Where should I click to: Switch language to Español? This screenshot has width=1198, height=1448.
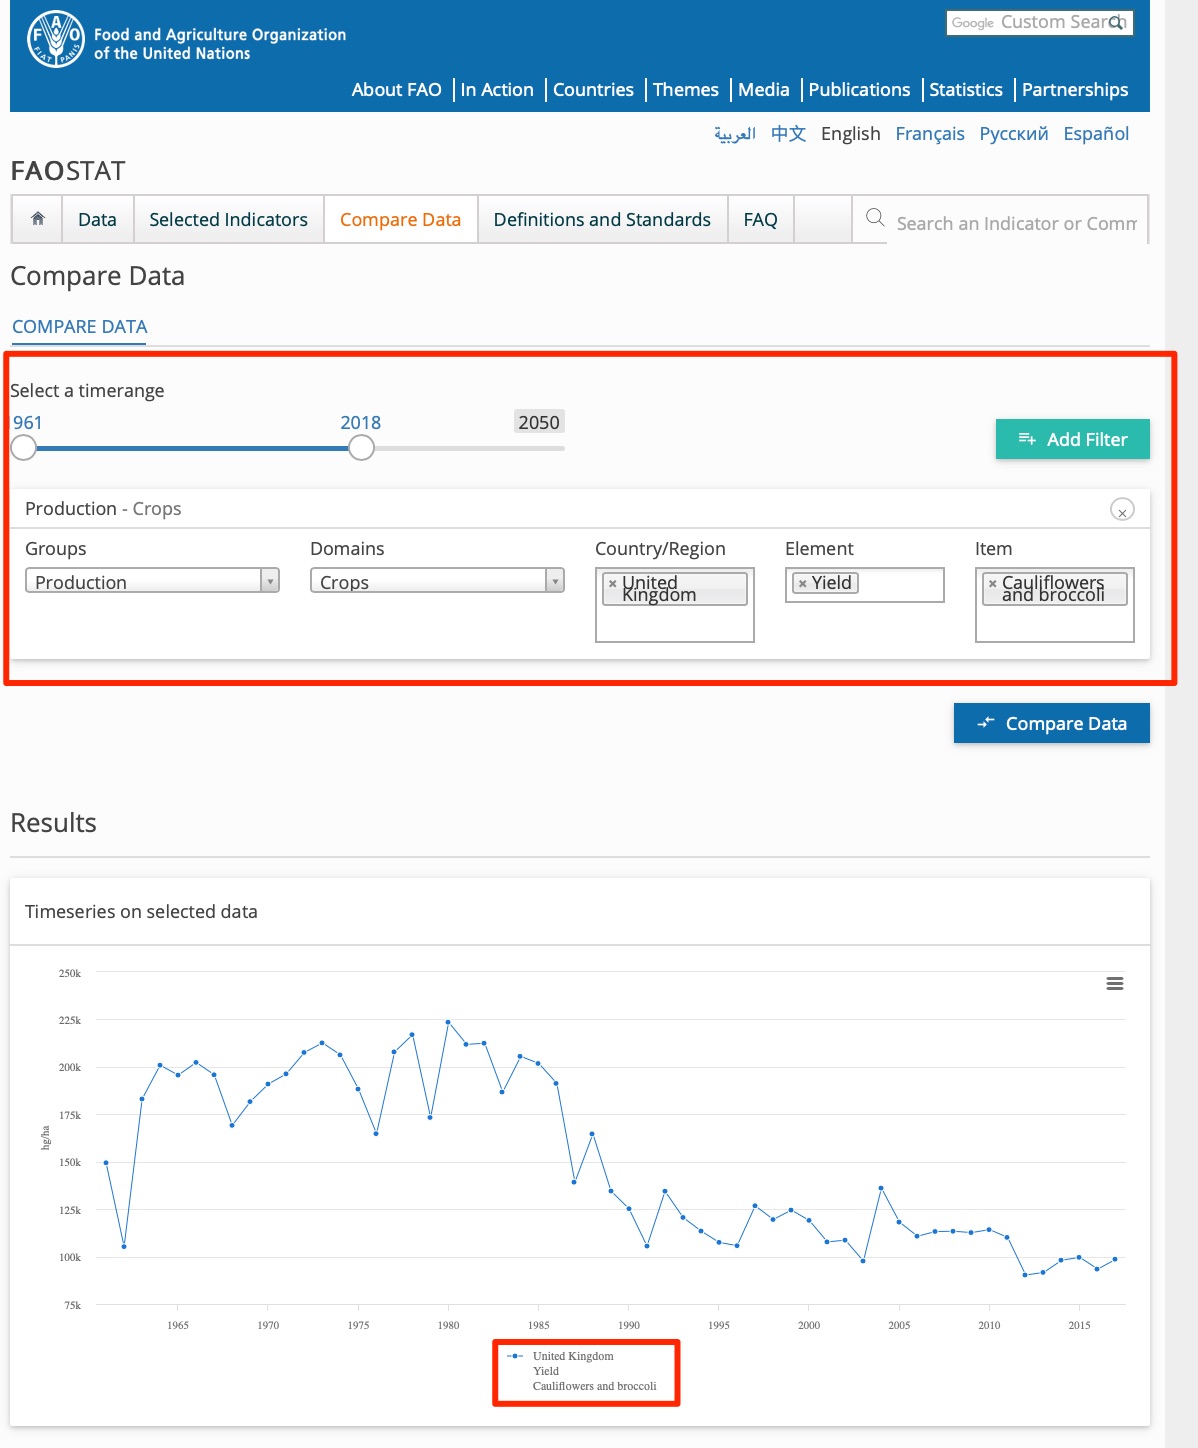[1096, 134]
